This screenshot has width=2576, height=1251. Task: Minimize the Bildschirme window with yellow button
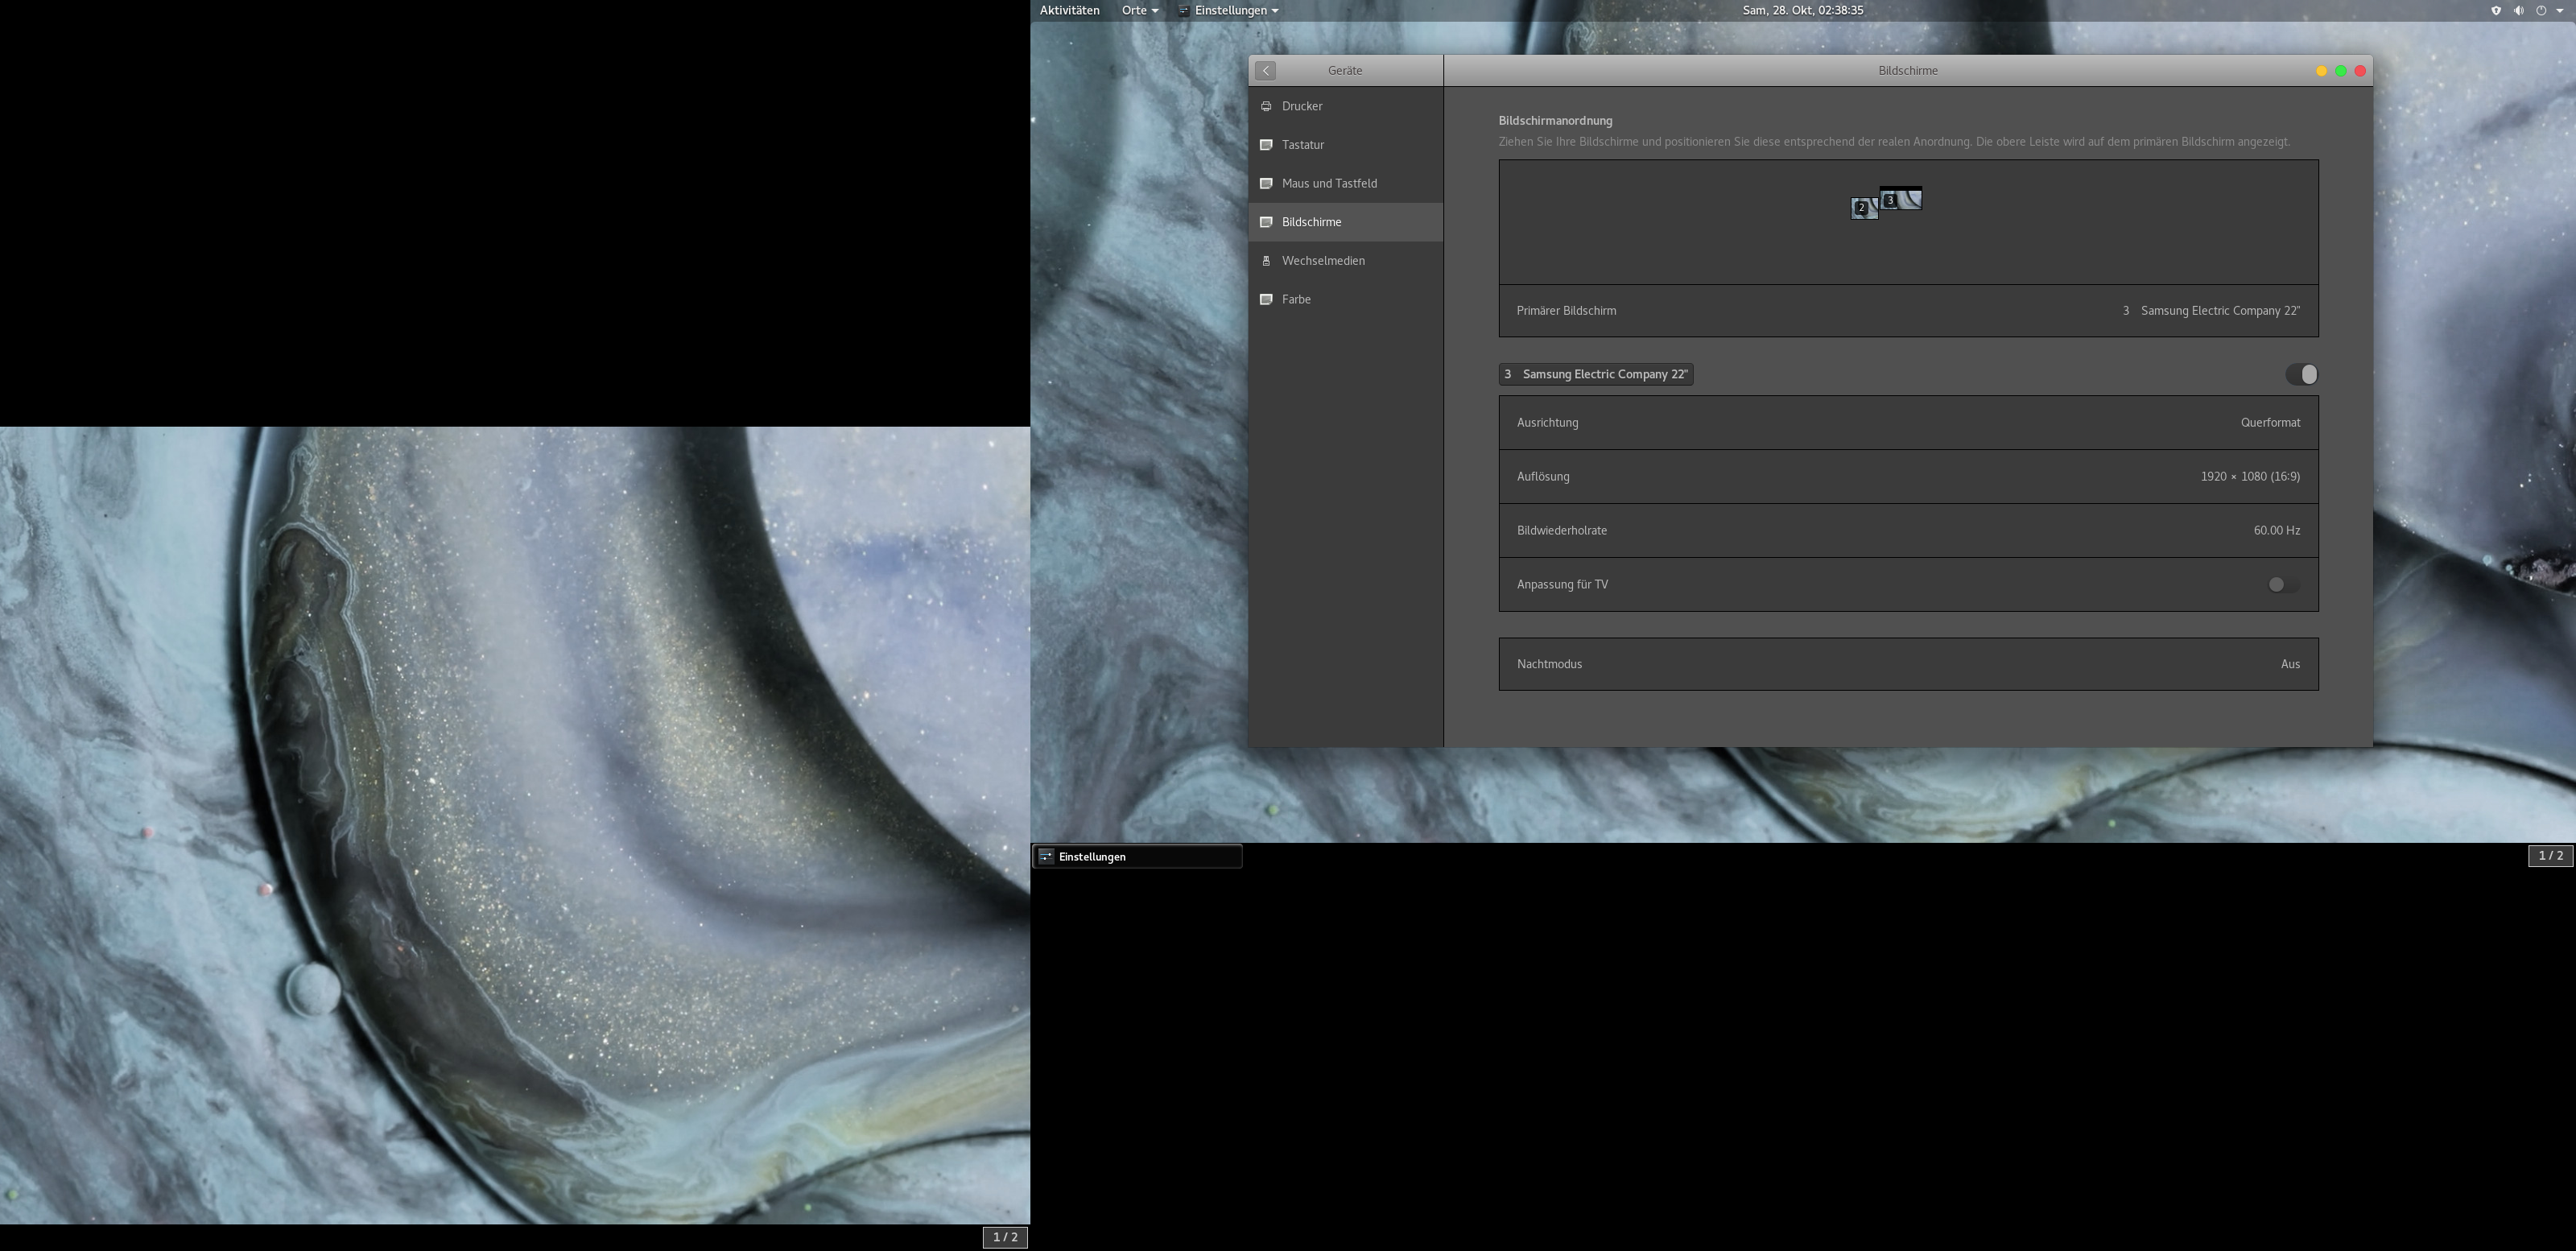[x=2321, y=71]
